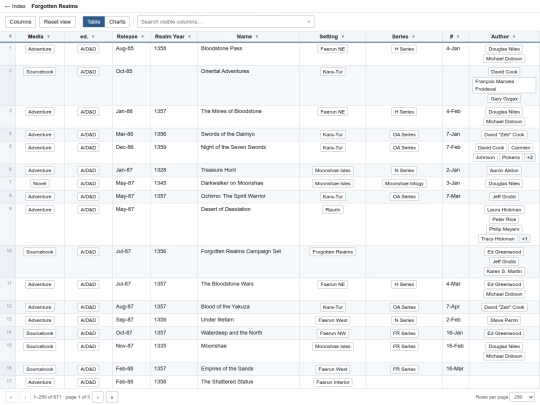Go back via the Index link
Screen dimensions: 540x405
click(15, 6)
